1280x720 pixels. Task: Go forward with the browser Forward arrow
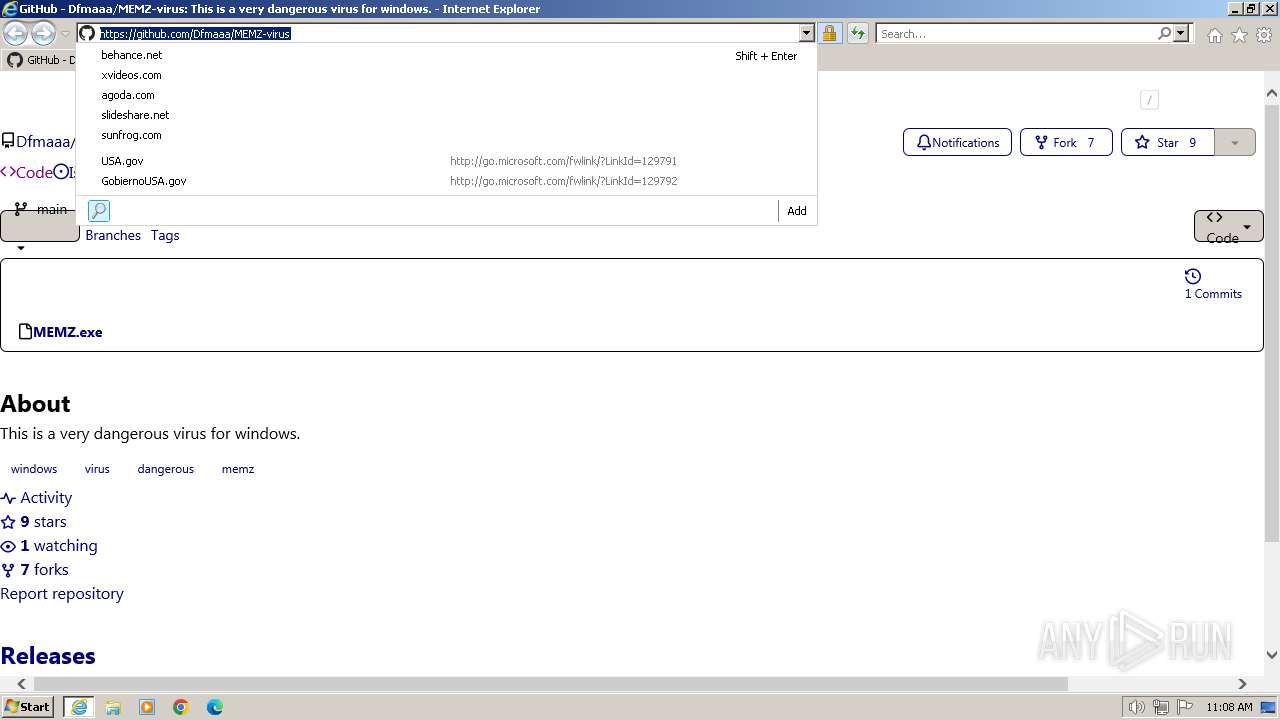click(x=43, y=34)
